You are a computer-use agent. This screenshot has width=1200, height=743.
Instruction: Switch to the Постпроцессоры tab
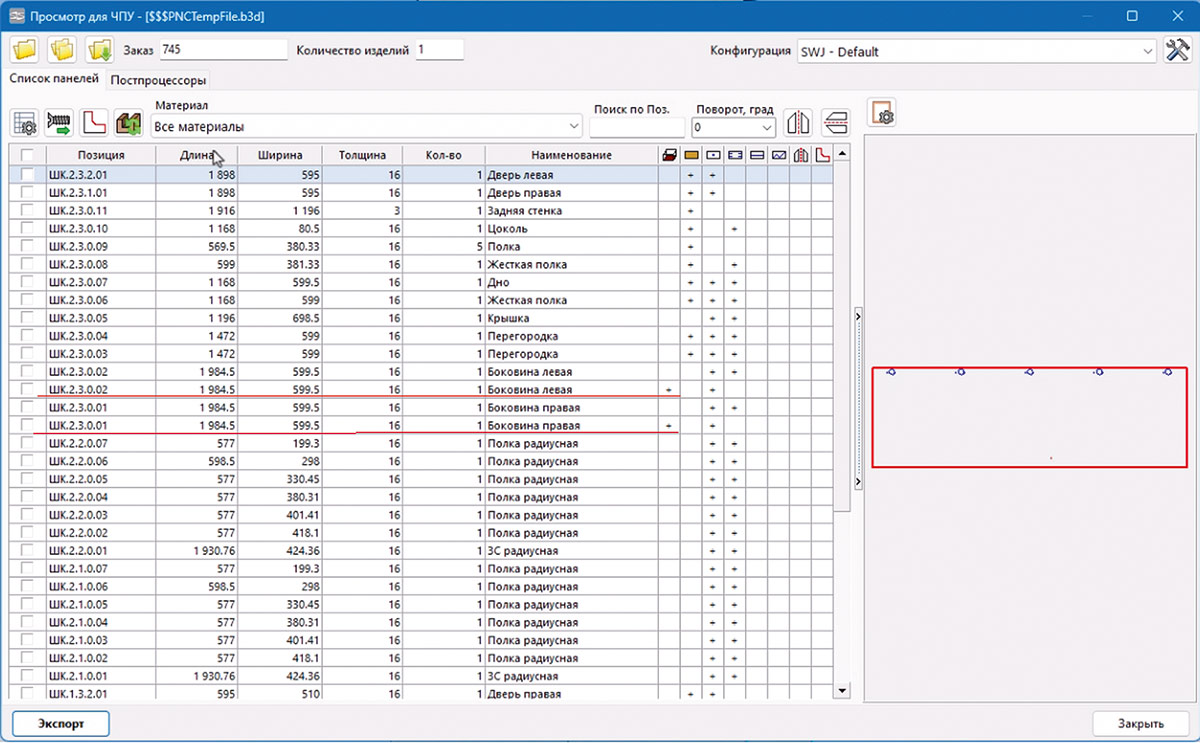click(158, 80)
